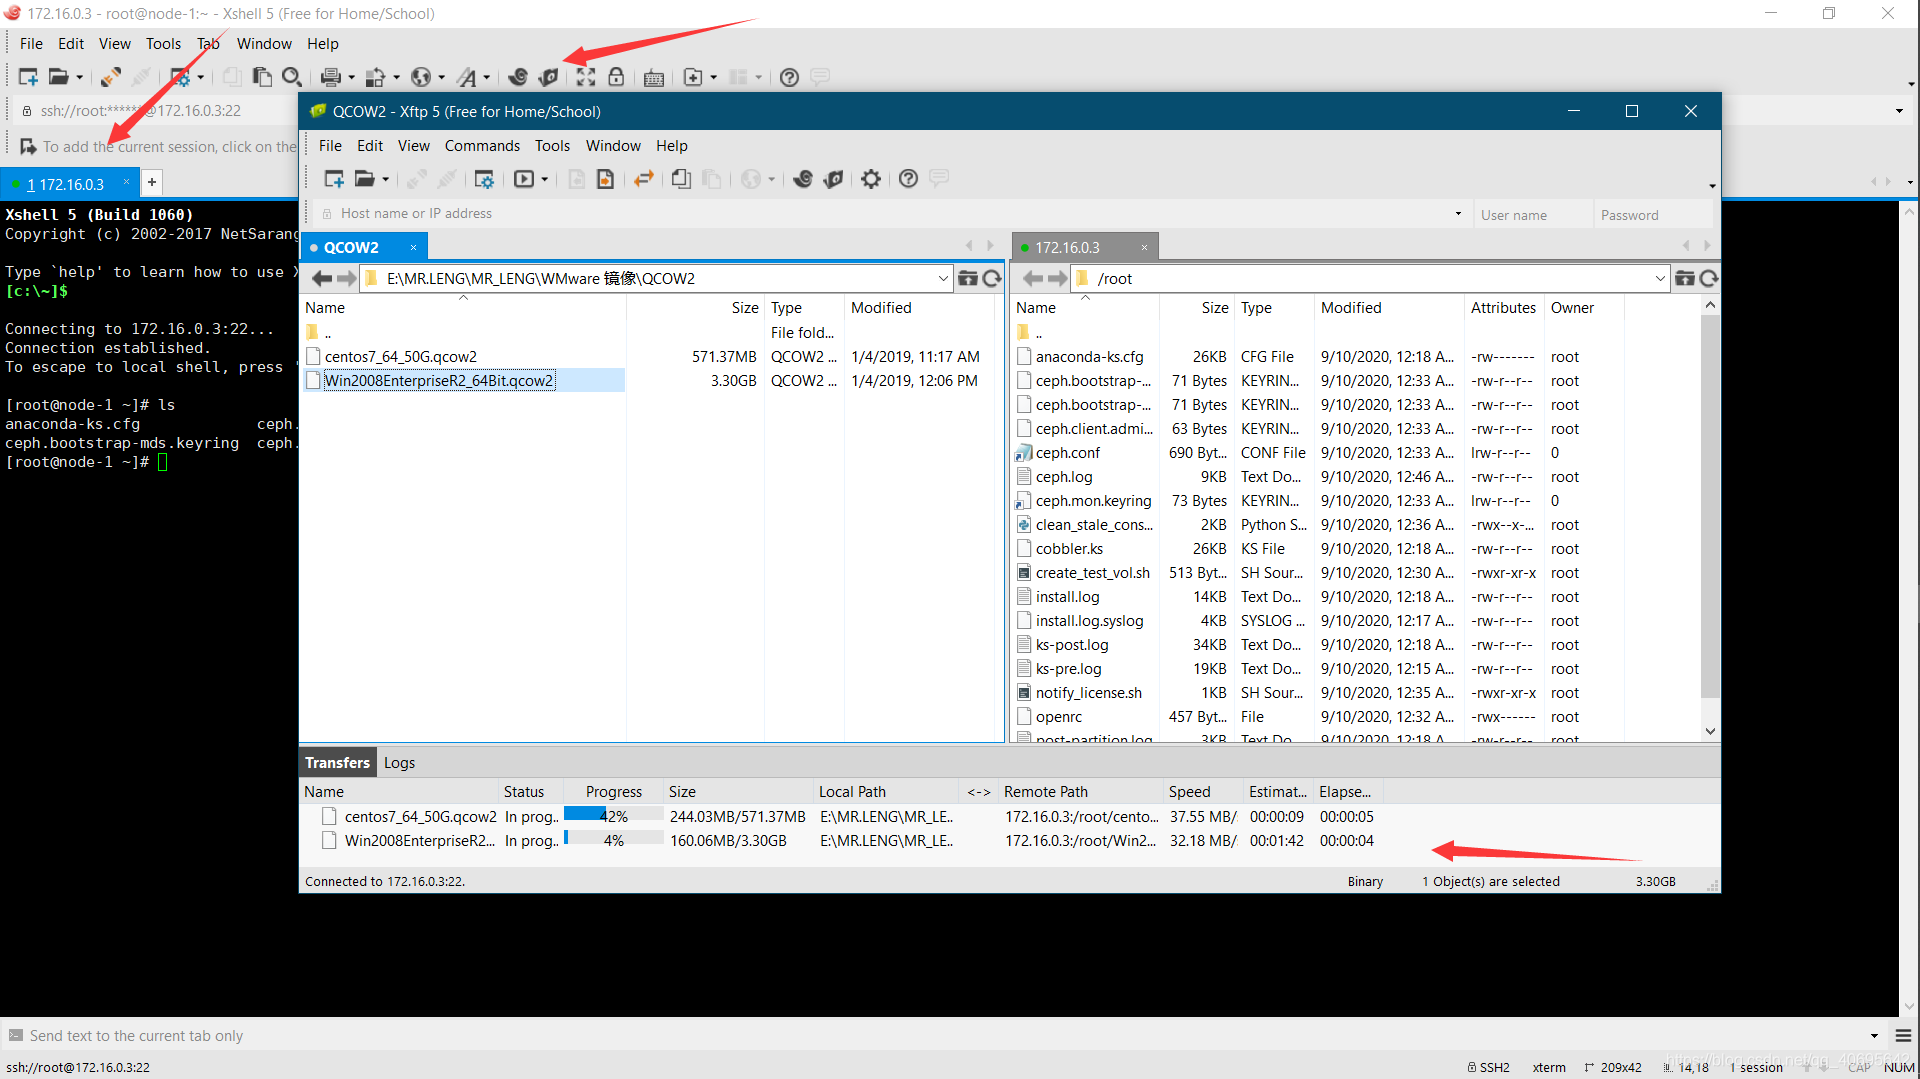Click the User name field
This screenshot has height=1079, width=1920.
click(x=1532, y=215)
